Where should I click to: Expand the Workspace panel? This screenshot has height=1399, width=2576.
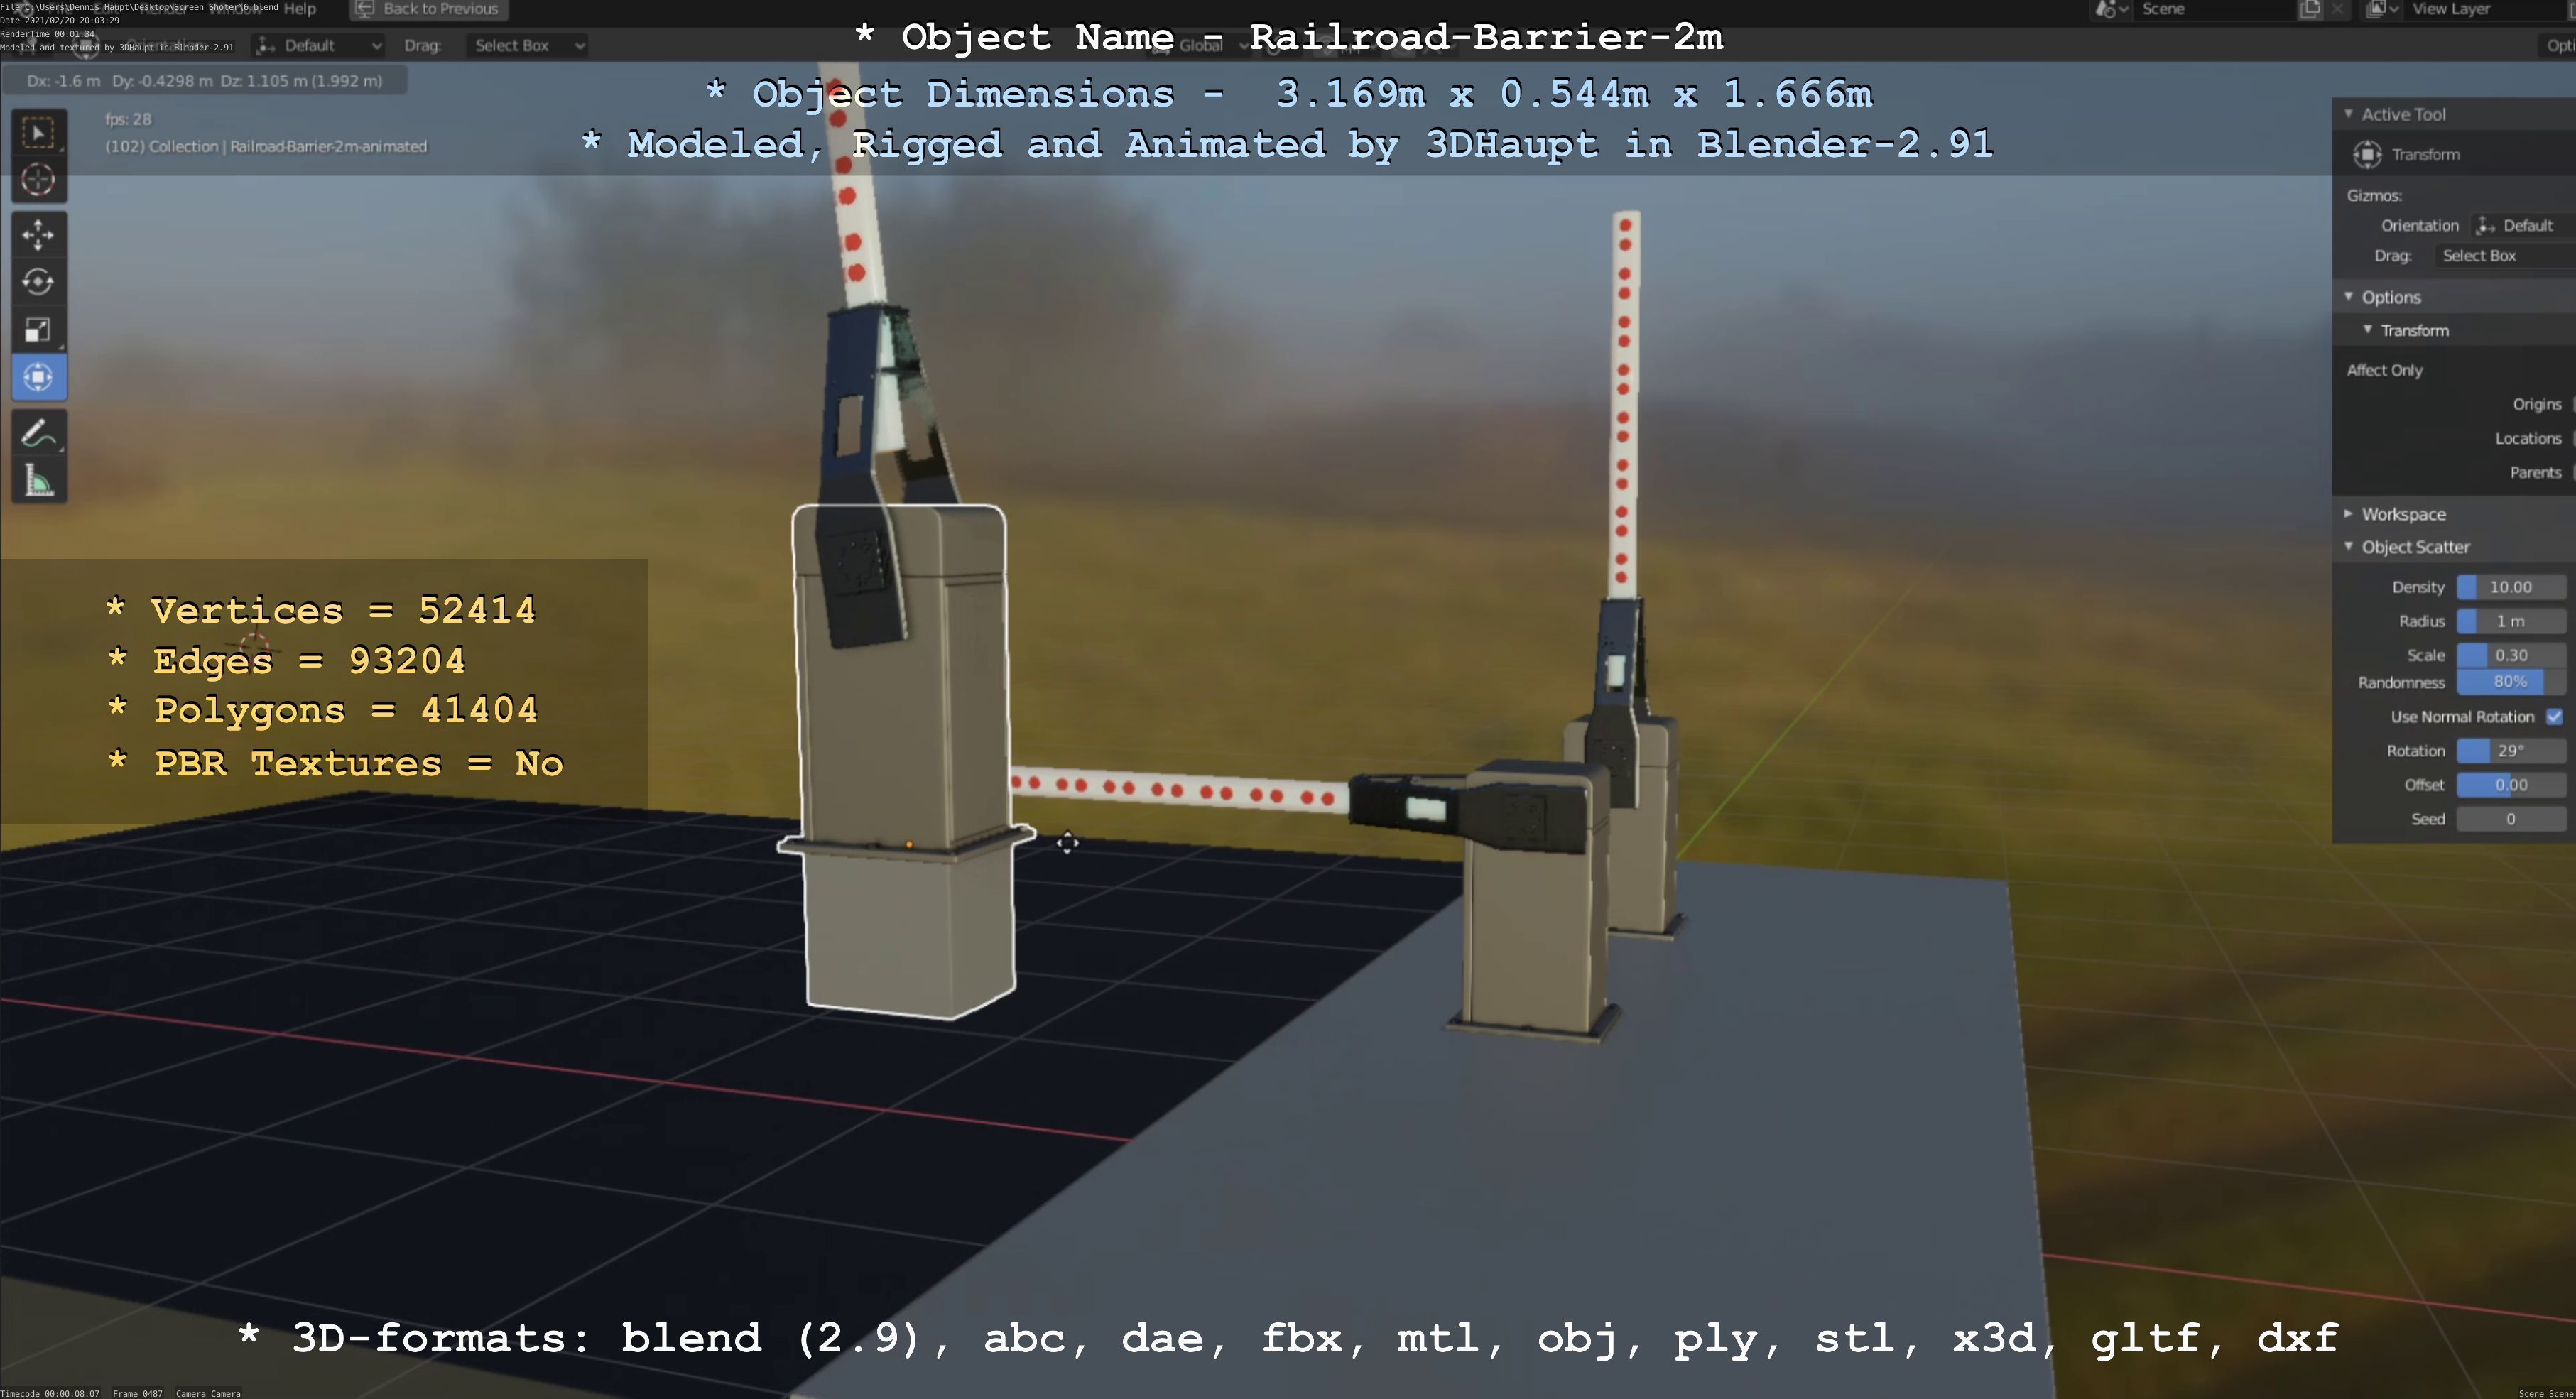tap(2349, 514)
